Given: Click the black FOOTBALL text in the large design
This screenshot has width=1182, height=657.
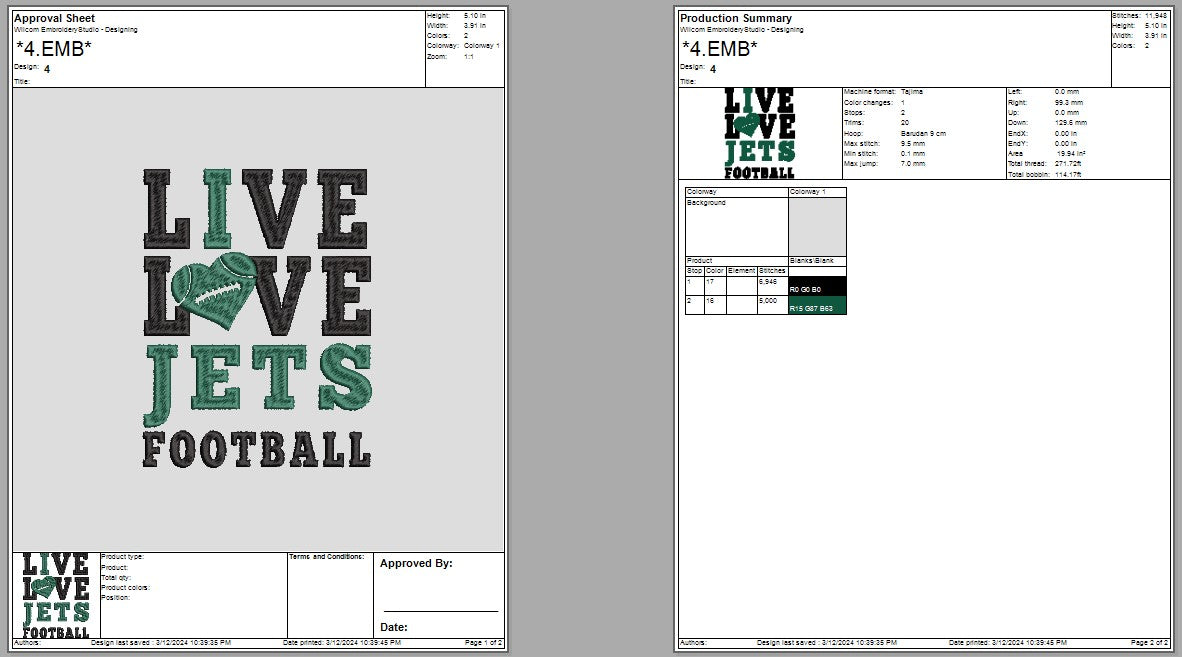Looking at the screenshot, I should pyautogui.click(x=256, y=450).
